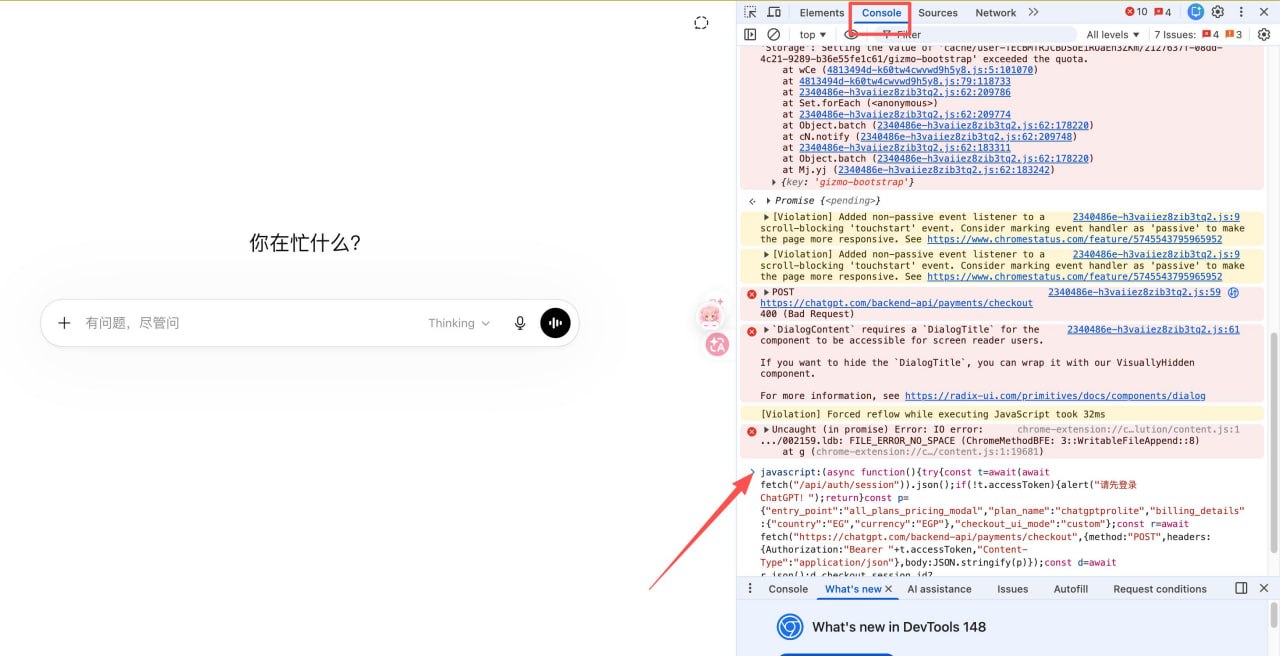This screenshot has width=1280, height=656.
Task: Close the bottom drawer panel
Action: 1264,588
